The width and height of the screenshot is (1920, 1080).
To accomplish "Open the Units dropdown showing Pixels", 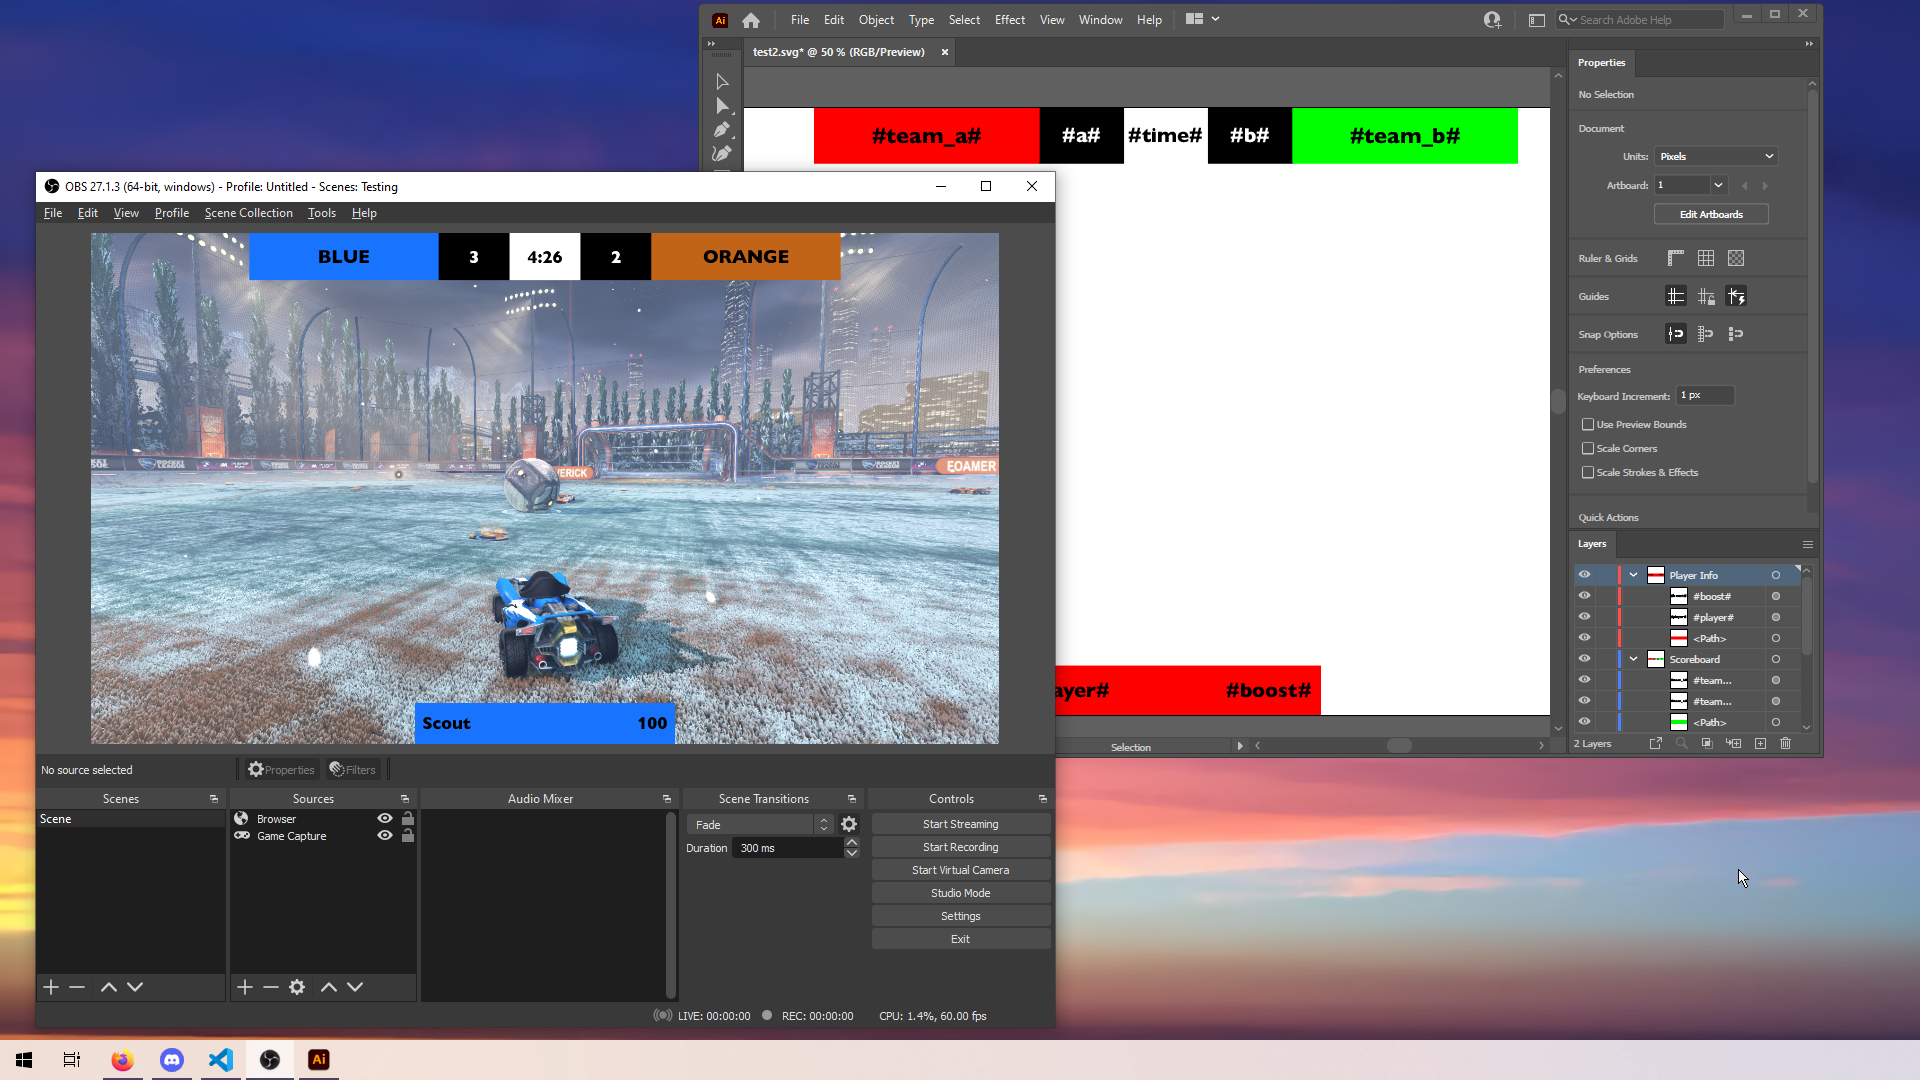I will pyautogui.click(x=1715, y=156).
